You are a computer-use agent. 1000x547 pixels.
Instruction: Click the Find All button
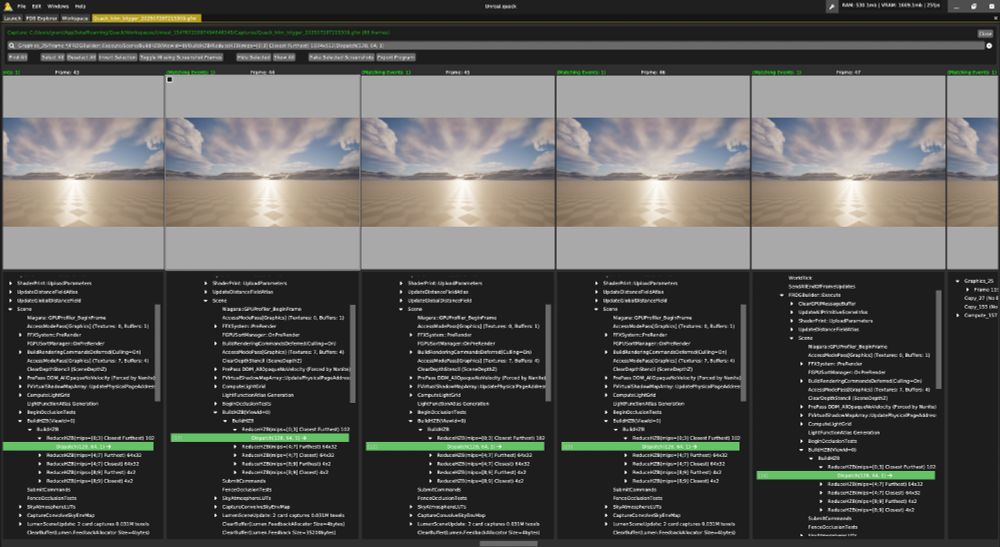coord(18,57)
